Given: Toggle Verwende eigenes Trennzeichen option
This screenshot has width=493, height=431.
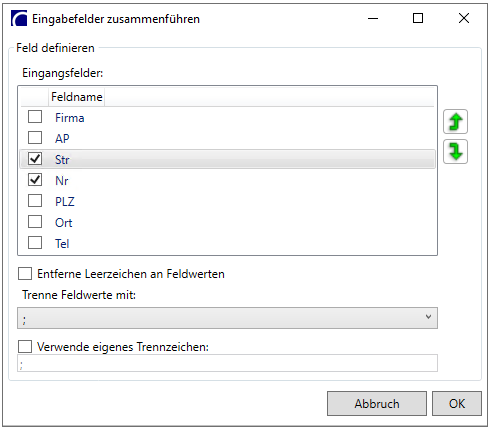Looking at the screenshot, I should 25,347.
